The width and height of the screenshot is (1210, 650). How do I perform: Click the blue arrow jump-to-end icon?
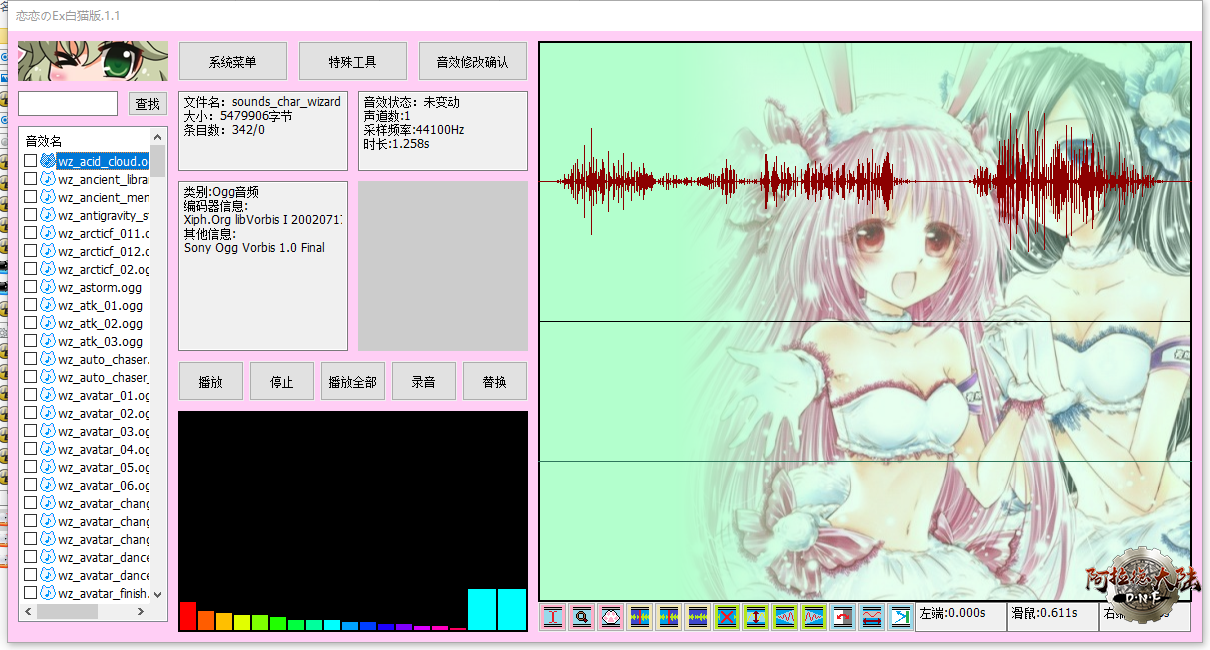[901, 617]
